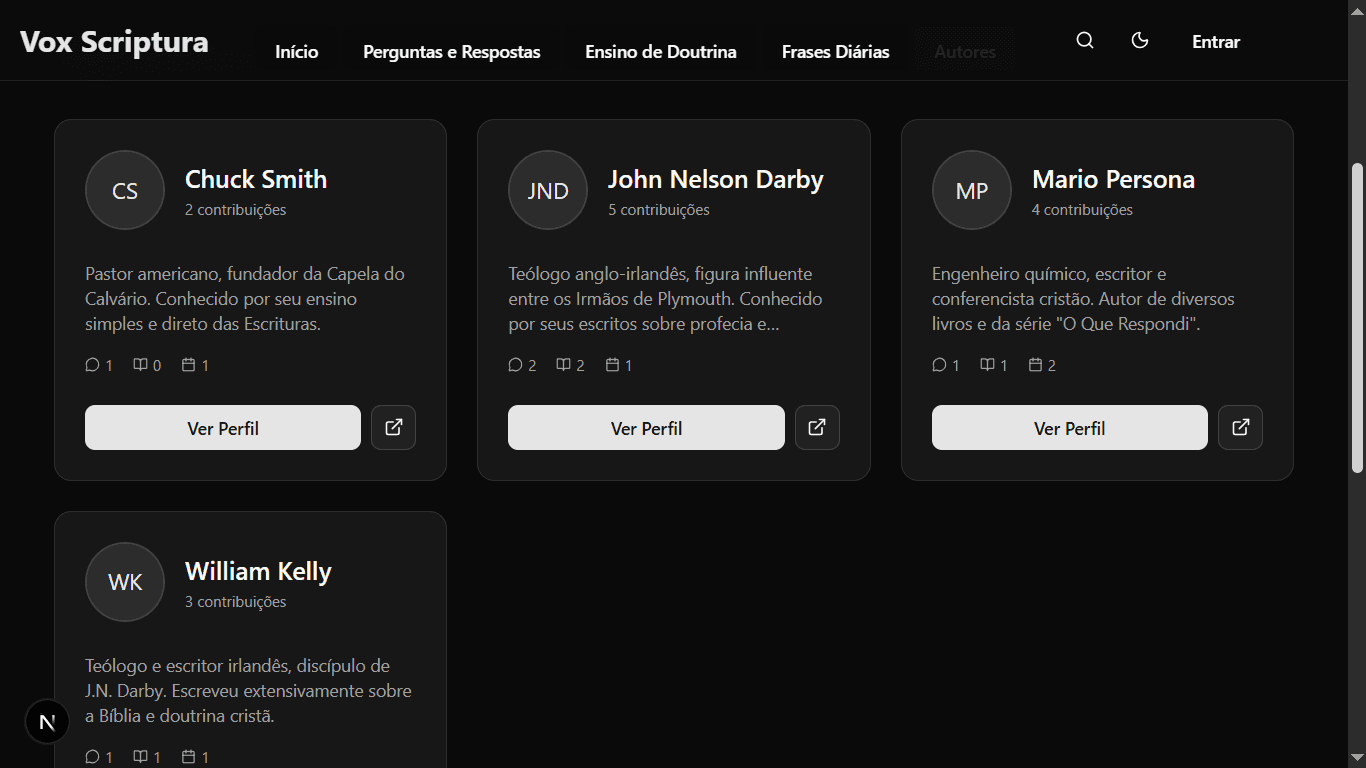Click the external link icon on John Nelson Darby's card
The height and width of the screenshot is (768, 1366).
817,427
